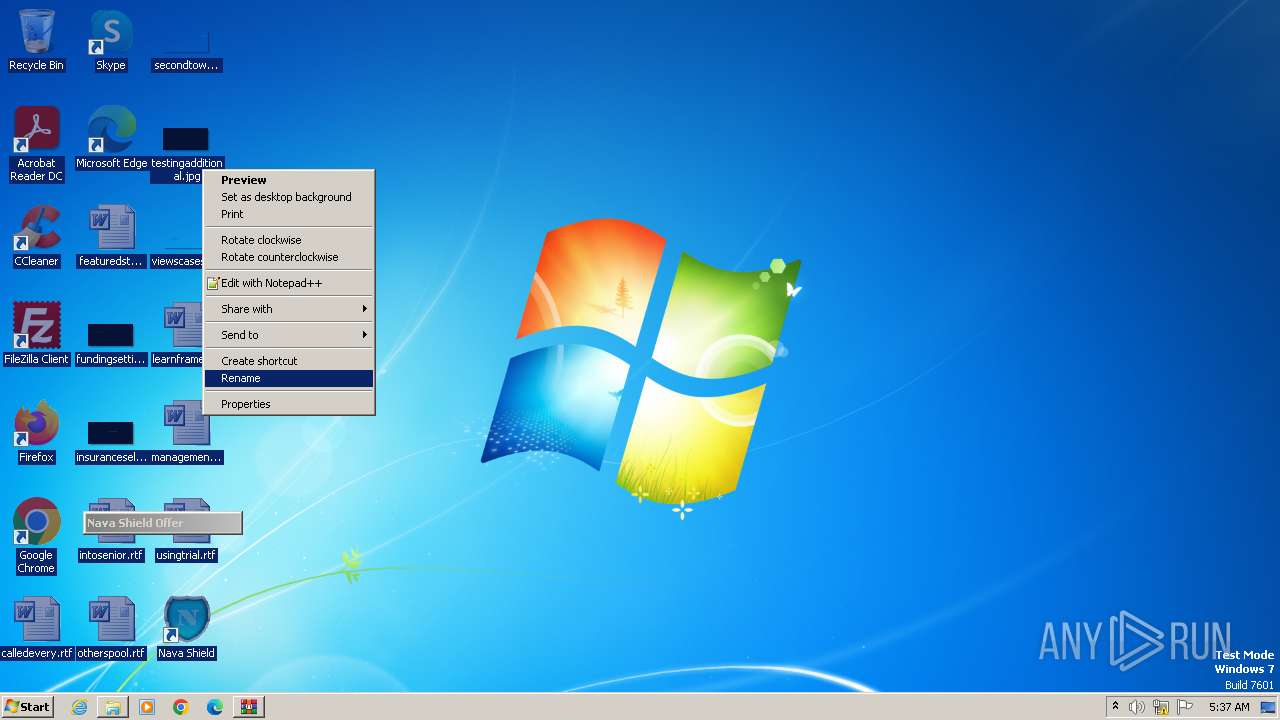Select the featuredst... document icon

(111, 236)
